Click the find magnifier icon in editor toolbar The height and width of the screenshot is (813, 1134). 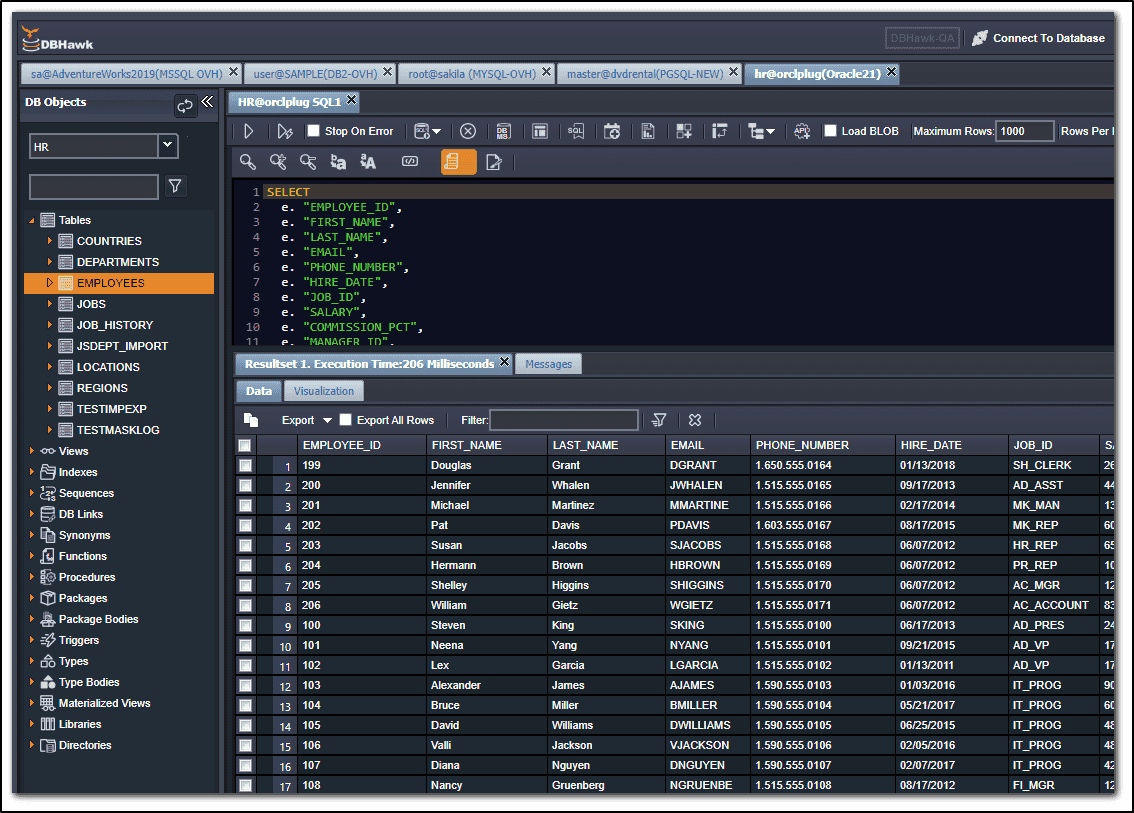[x=248, y=162]
